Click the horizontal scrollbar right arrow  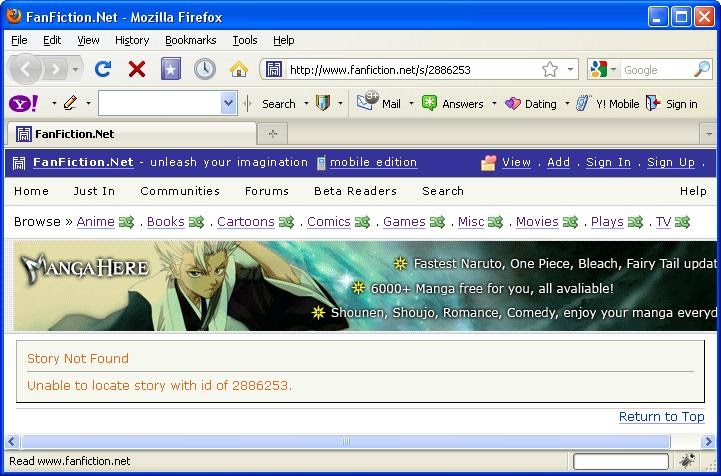coord(708,442)
